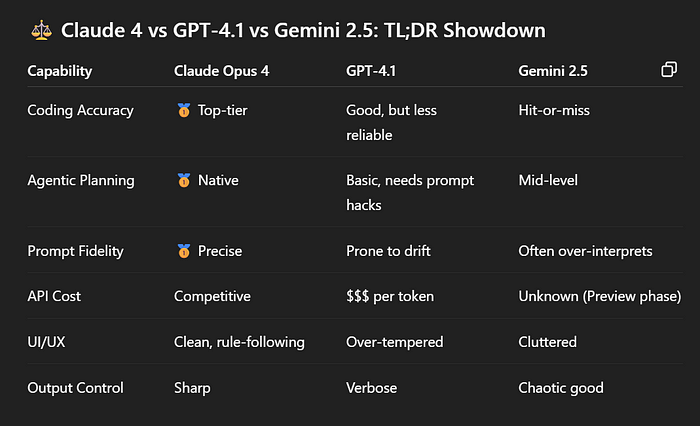Click the 'Clean, rule-following' cell
Image resolution: width=700 pixels, height=426 pixels.
(239, 342)
